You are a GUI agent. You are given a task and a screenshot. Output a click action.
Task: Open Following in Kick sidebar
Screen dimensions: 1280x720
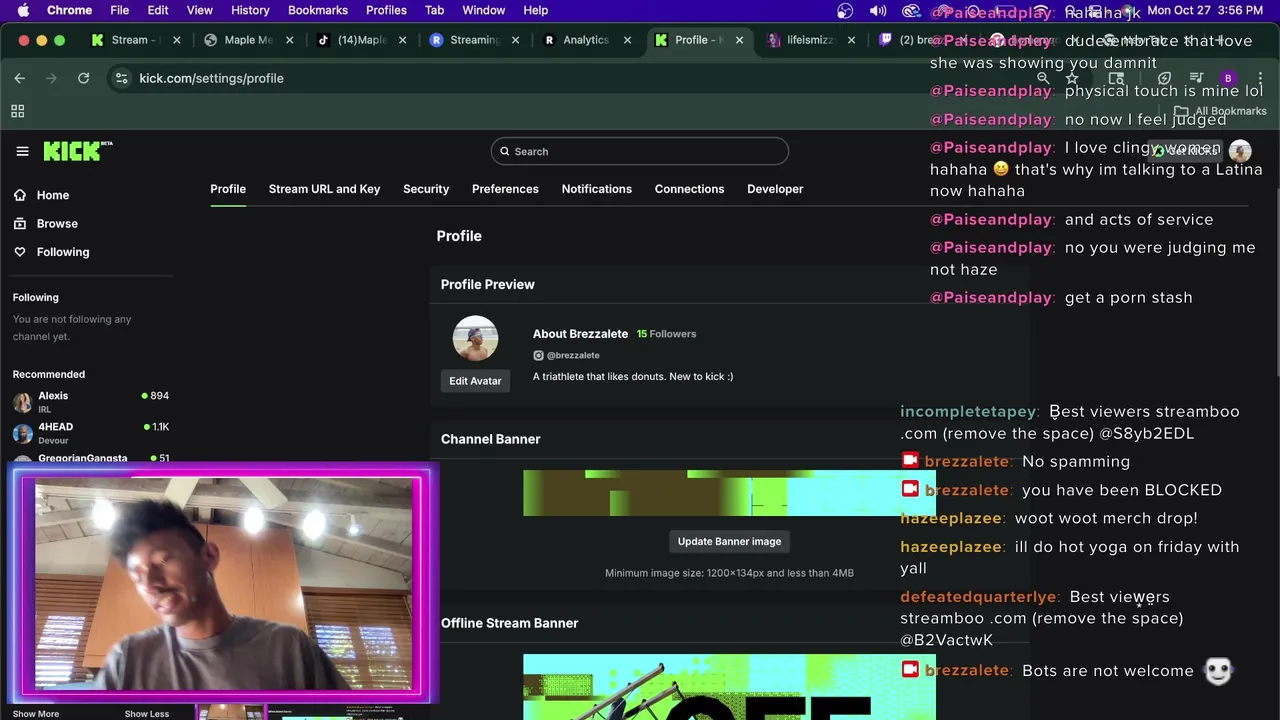(51, 252)
